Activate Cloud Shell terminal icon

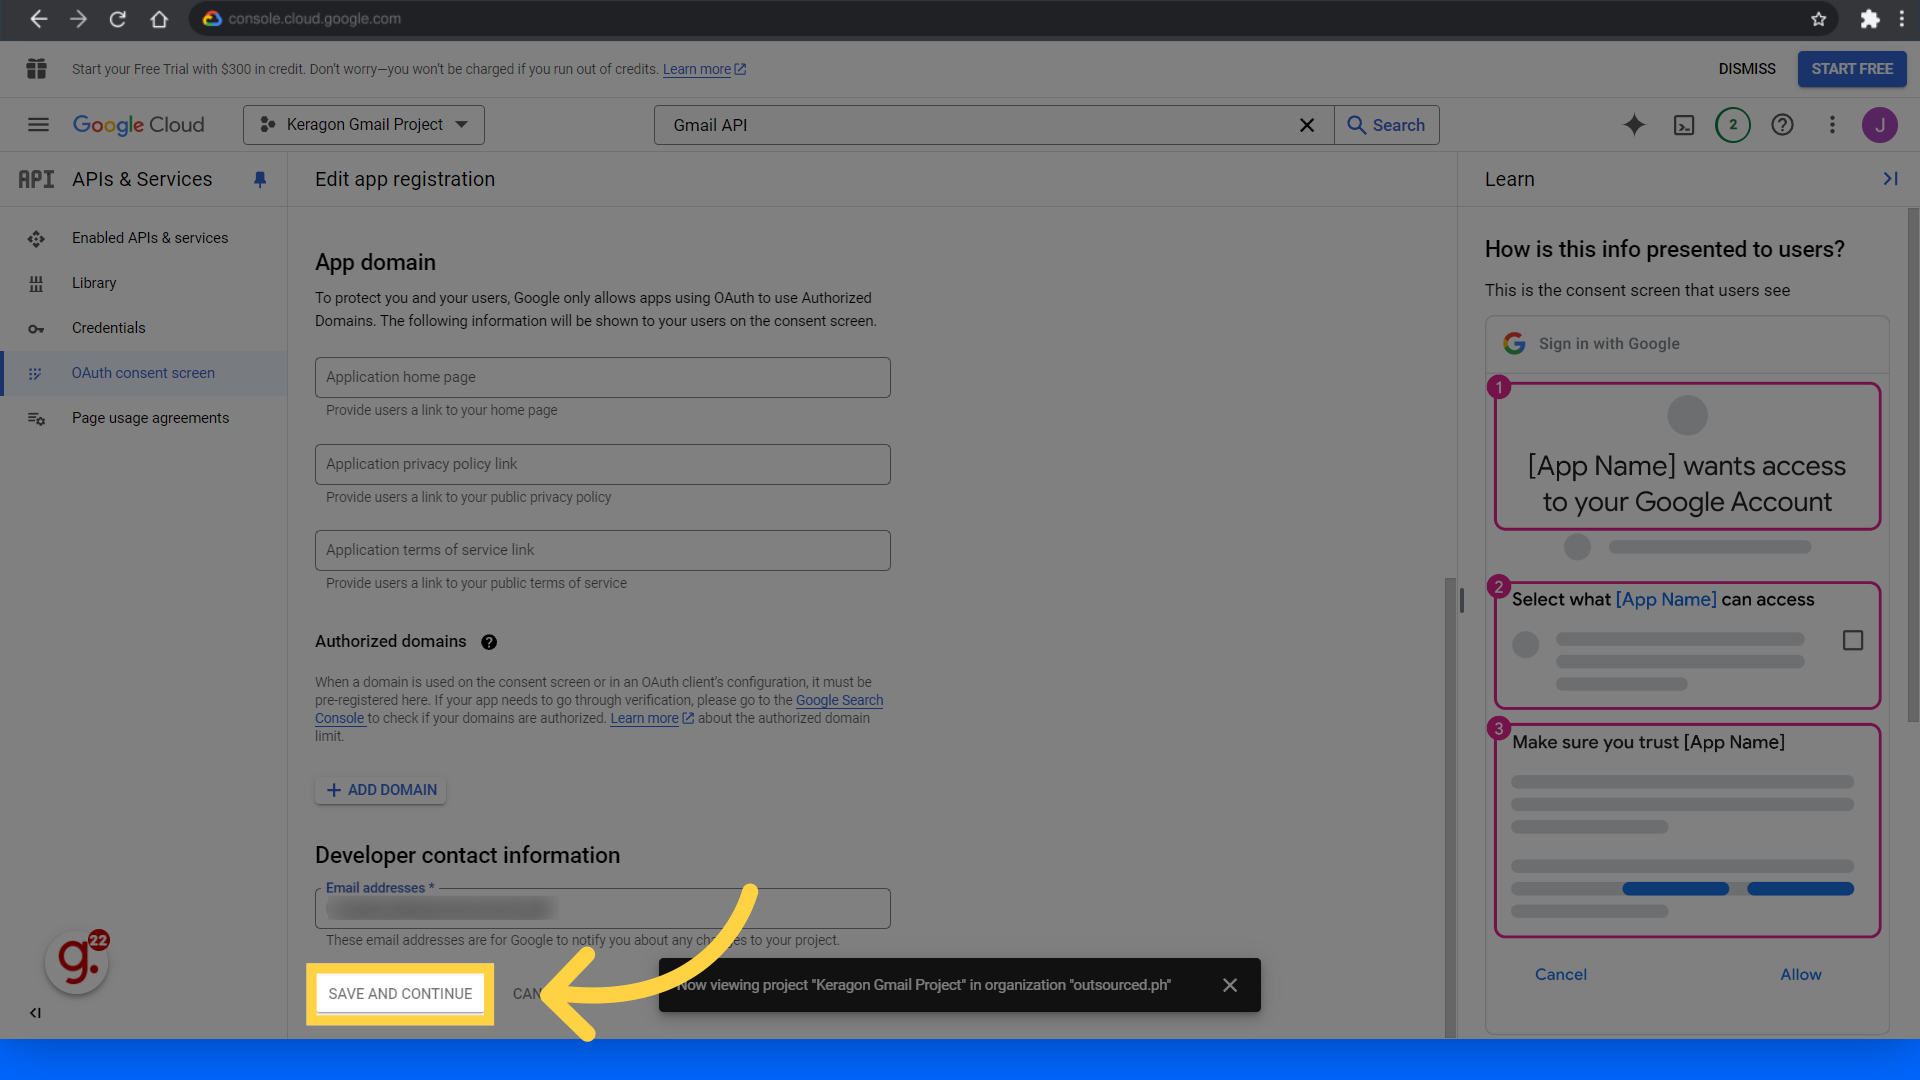1684,125
